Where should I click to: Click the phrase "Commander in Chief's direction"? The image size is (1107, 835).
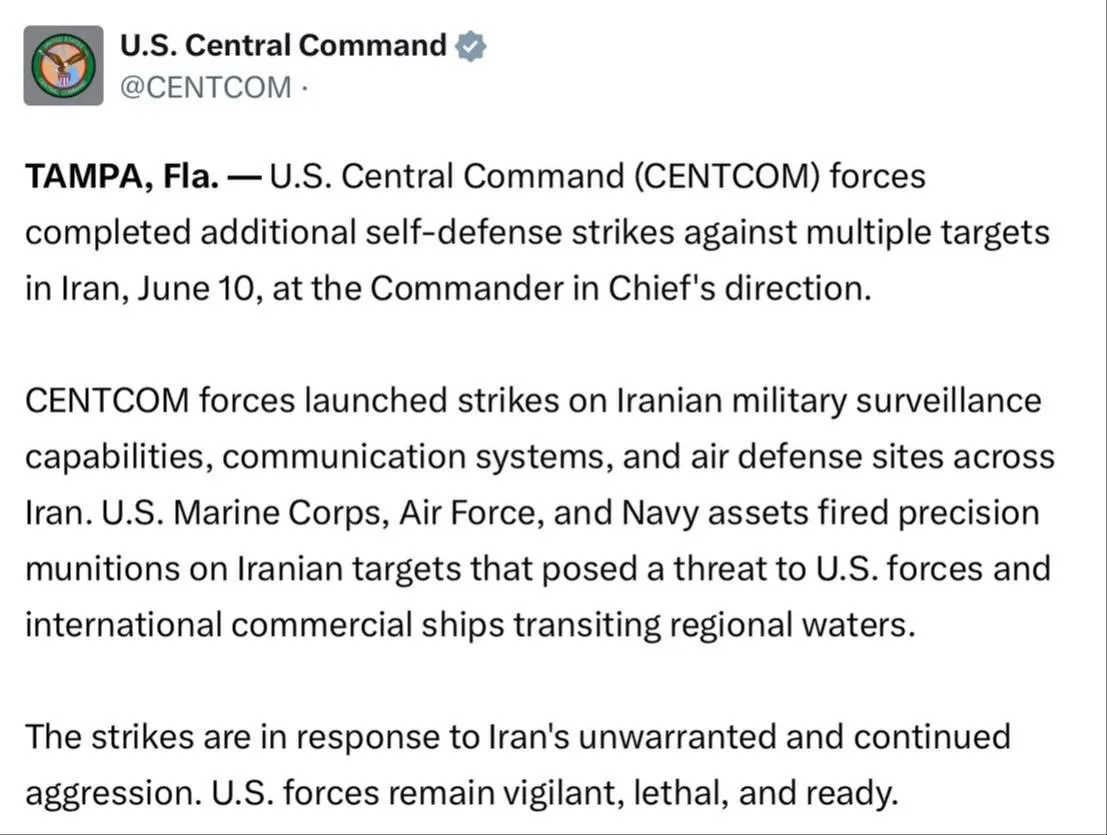click(620, 289)
